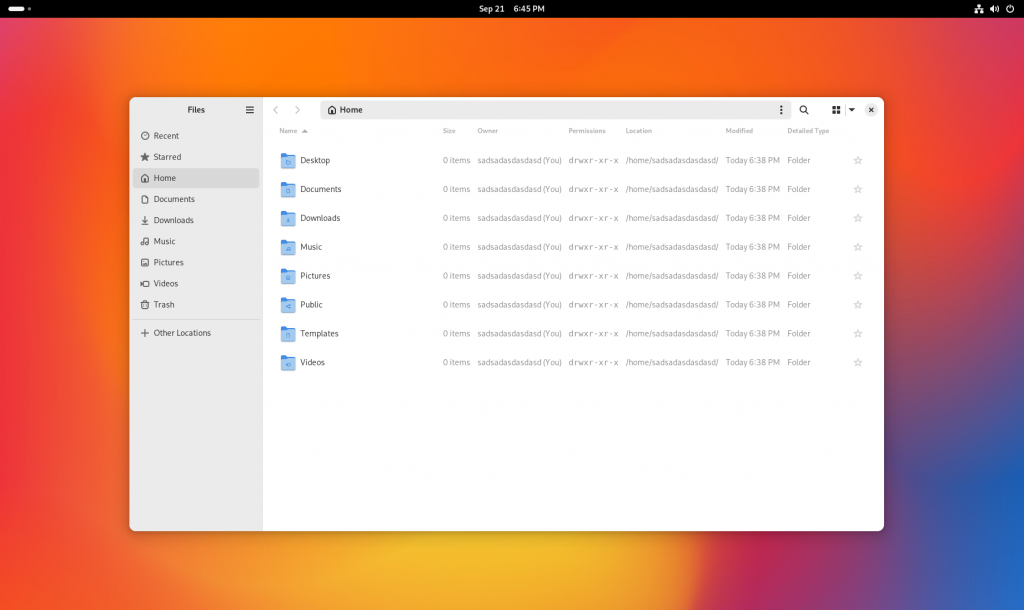Switch to grid view icon
1024x610 pixels.
836,110
